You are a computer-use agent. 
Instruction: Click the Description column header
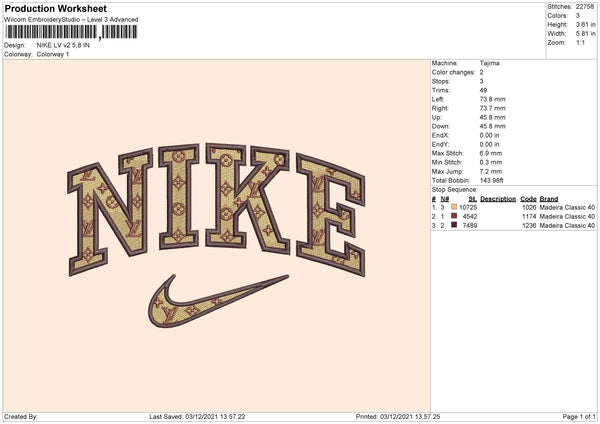(498, 199)
